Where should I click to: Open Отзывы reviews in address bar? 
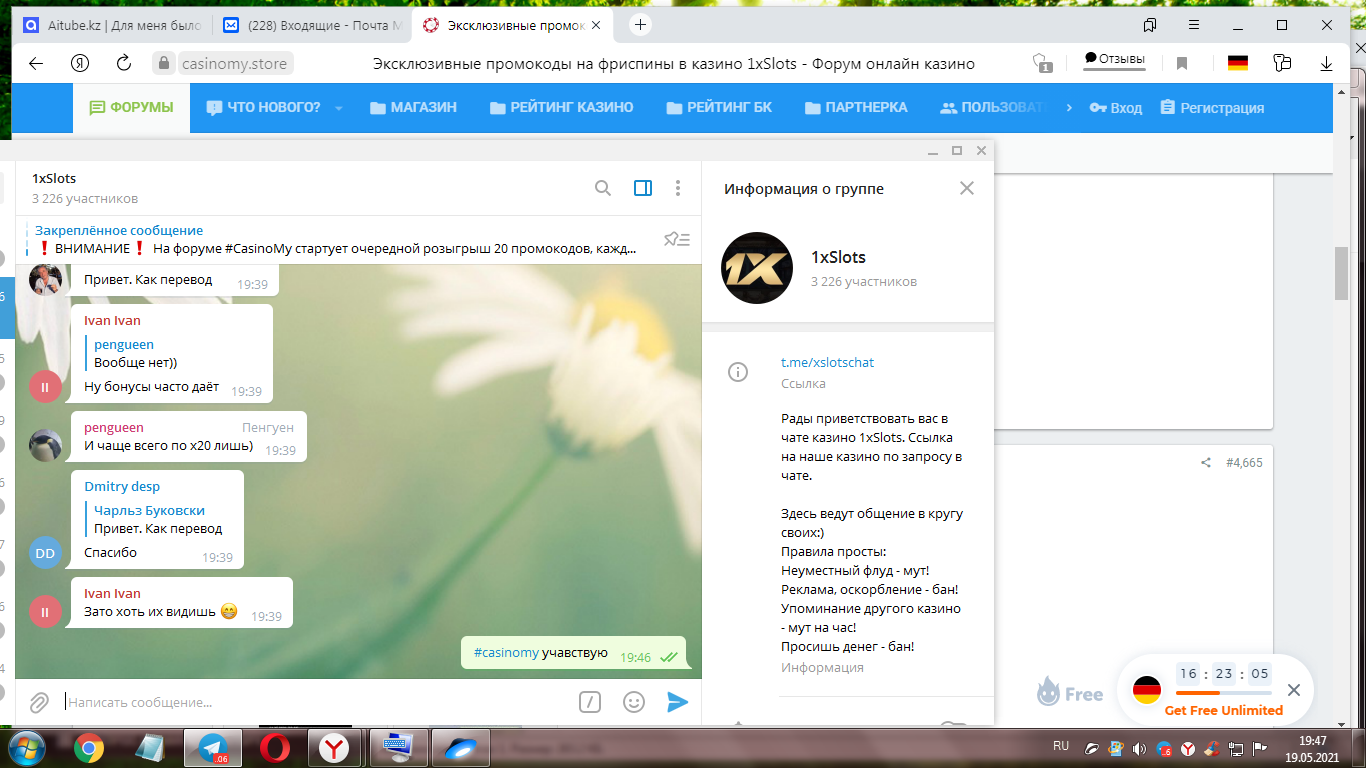click(x=1115, y=59)
